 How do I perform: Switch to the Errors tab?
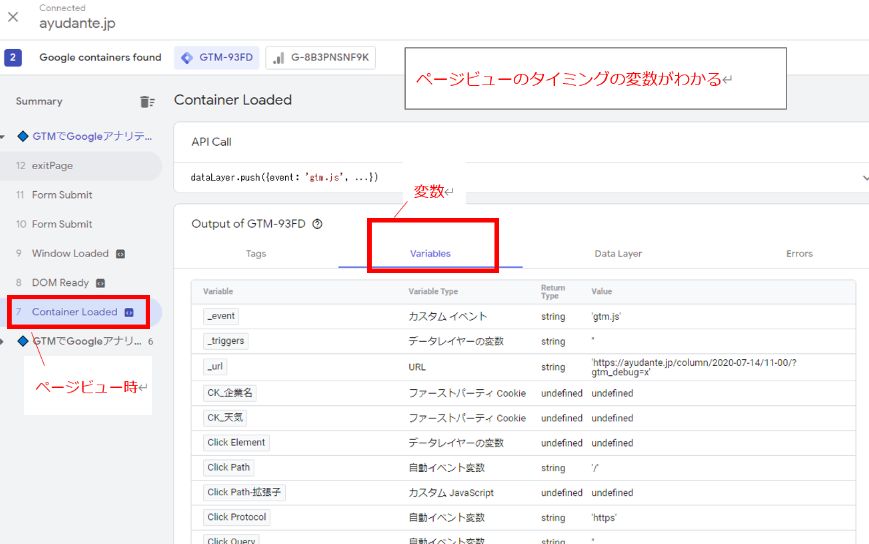click(x=799, y=254)
